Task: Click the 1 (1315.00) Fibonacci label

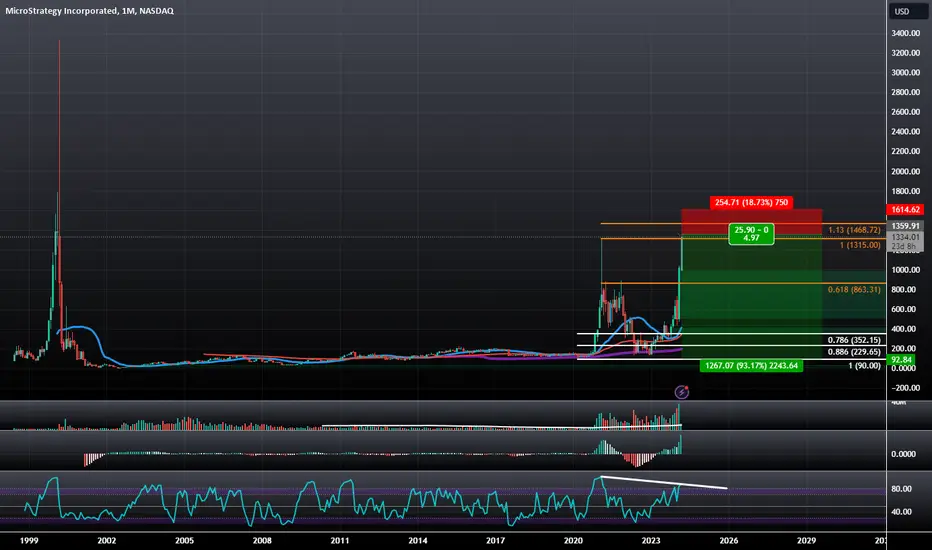Action: pos(860,245)
